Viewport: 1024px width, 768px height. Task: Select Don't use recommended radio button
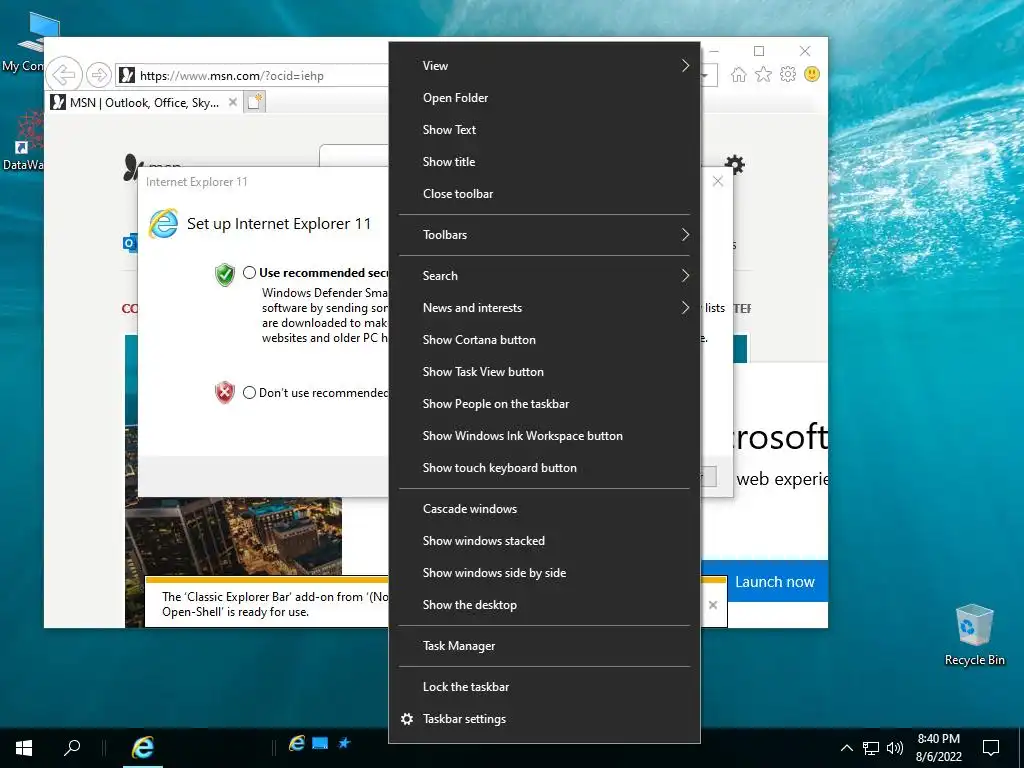(x=249, y=392)
